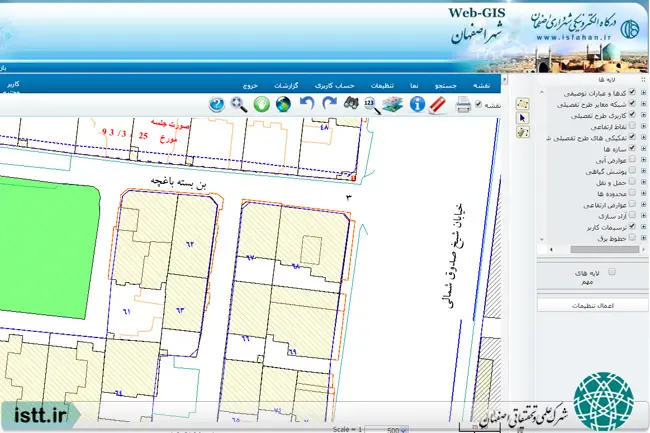Click the layers panel horizontal scrollbar

point(597,249)
